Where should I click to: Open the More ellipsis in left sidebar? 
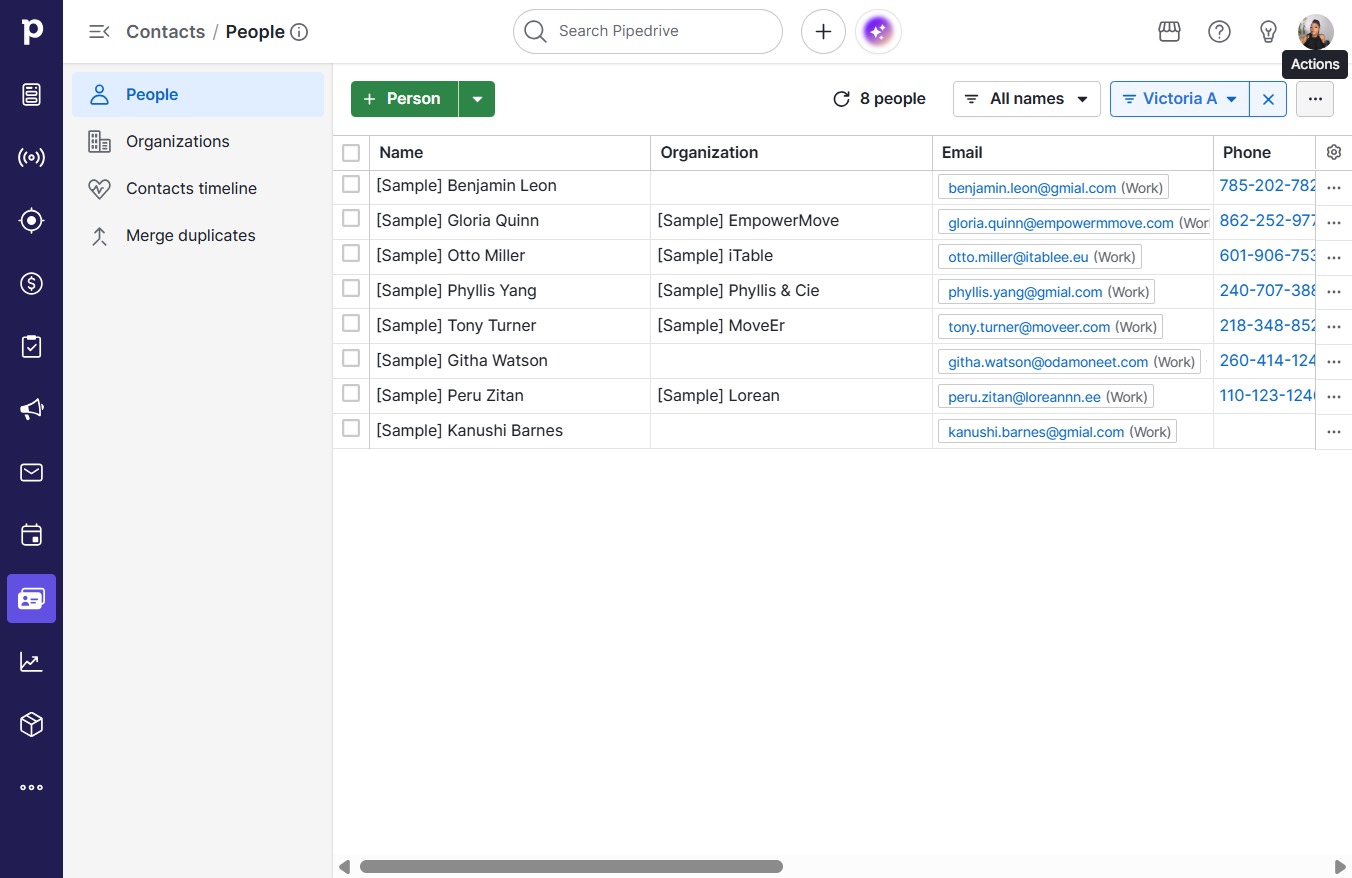coord(32,788)
